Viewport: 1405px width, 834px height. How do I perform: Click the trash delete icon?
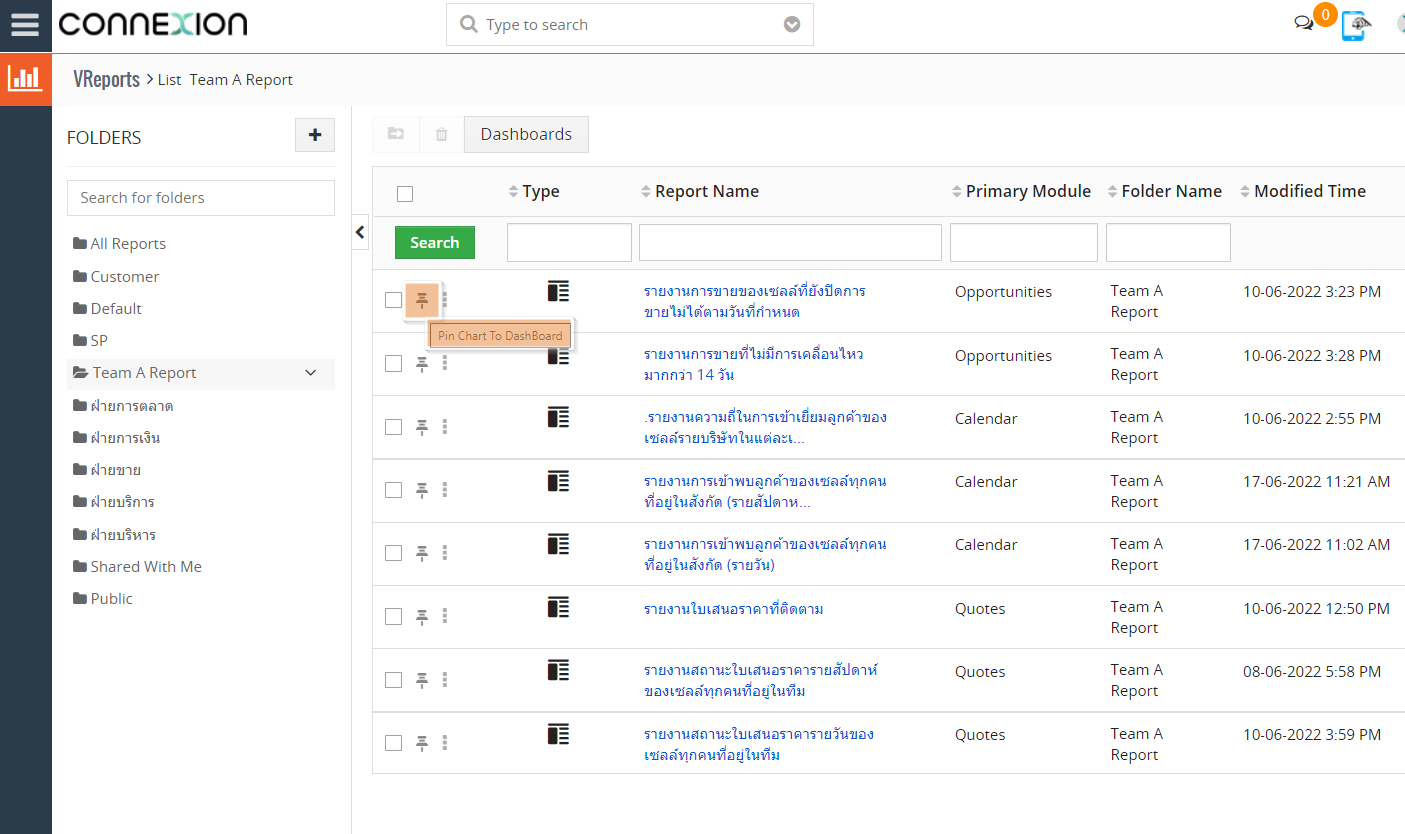441,134
